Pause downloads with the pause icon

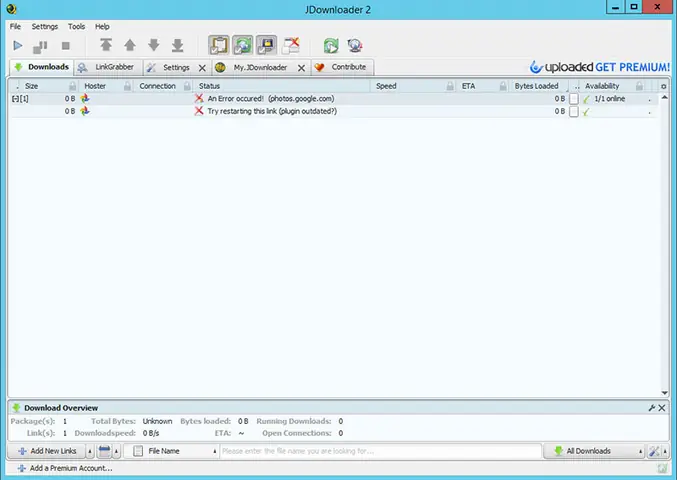pyautogui.click(x=40, y=46)
